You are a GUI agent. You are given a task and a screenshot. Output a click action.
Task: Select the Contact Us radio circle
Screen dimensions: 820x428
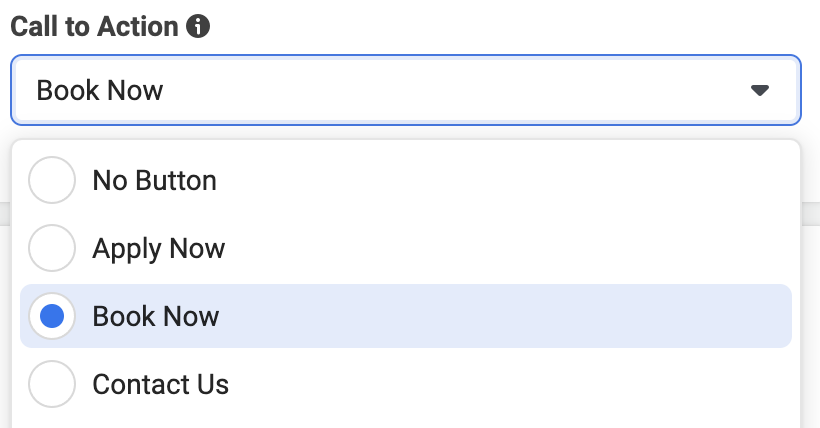pos(52,384)
